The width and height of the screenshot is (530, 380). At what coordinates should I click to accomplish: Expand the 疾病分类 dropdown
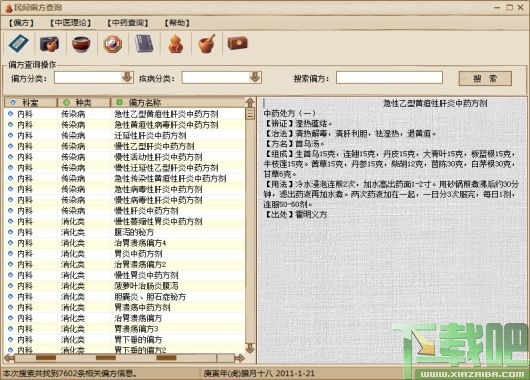(255, 77)
